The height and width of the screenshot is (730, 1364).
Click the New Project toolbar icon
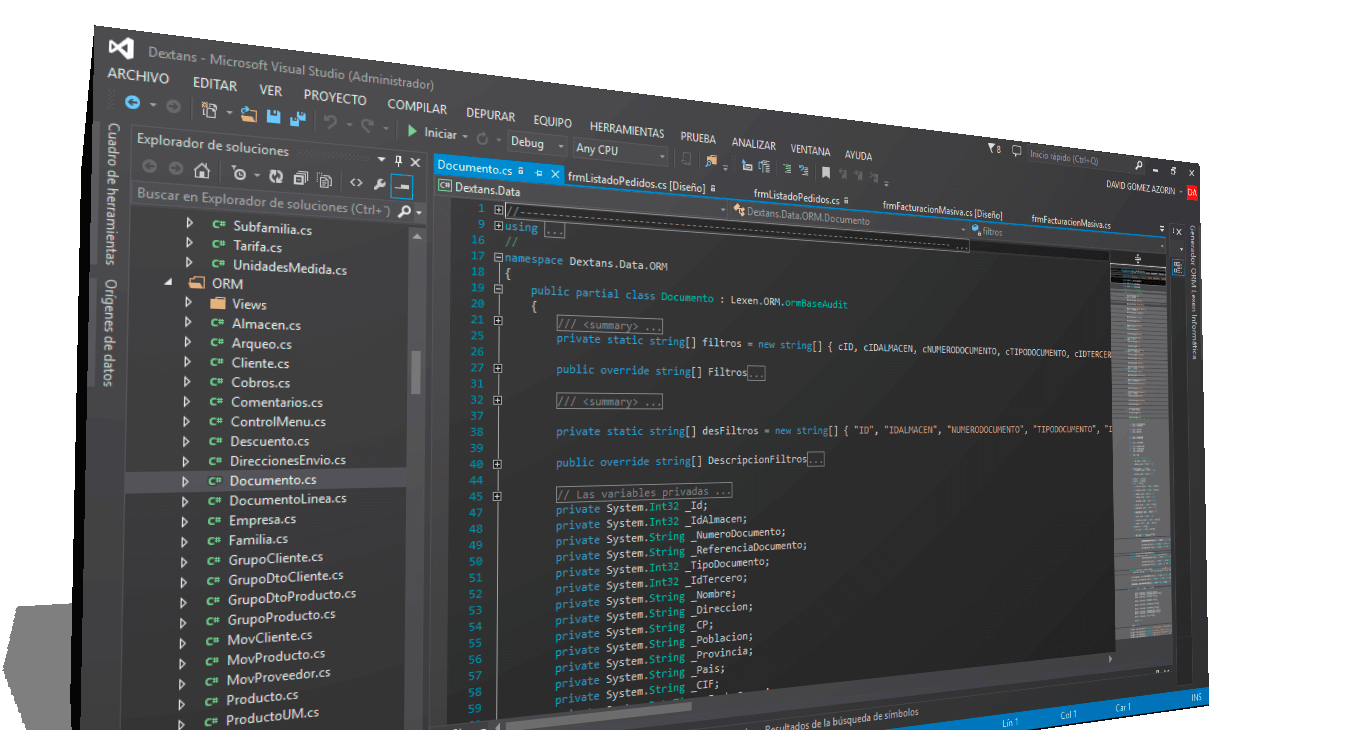pyautogui.click(x=209, y=109)
